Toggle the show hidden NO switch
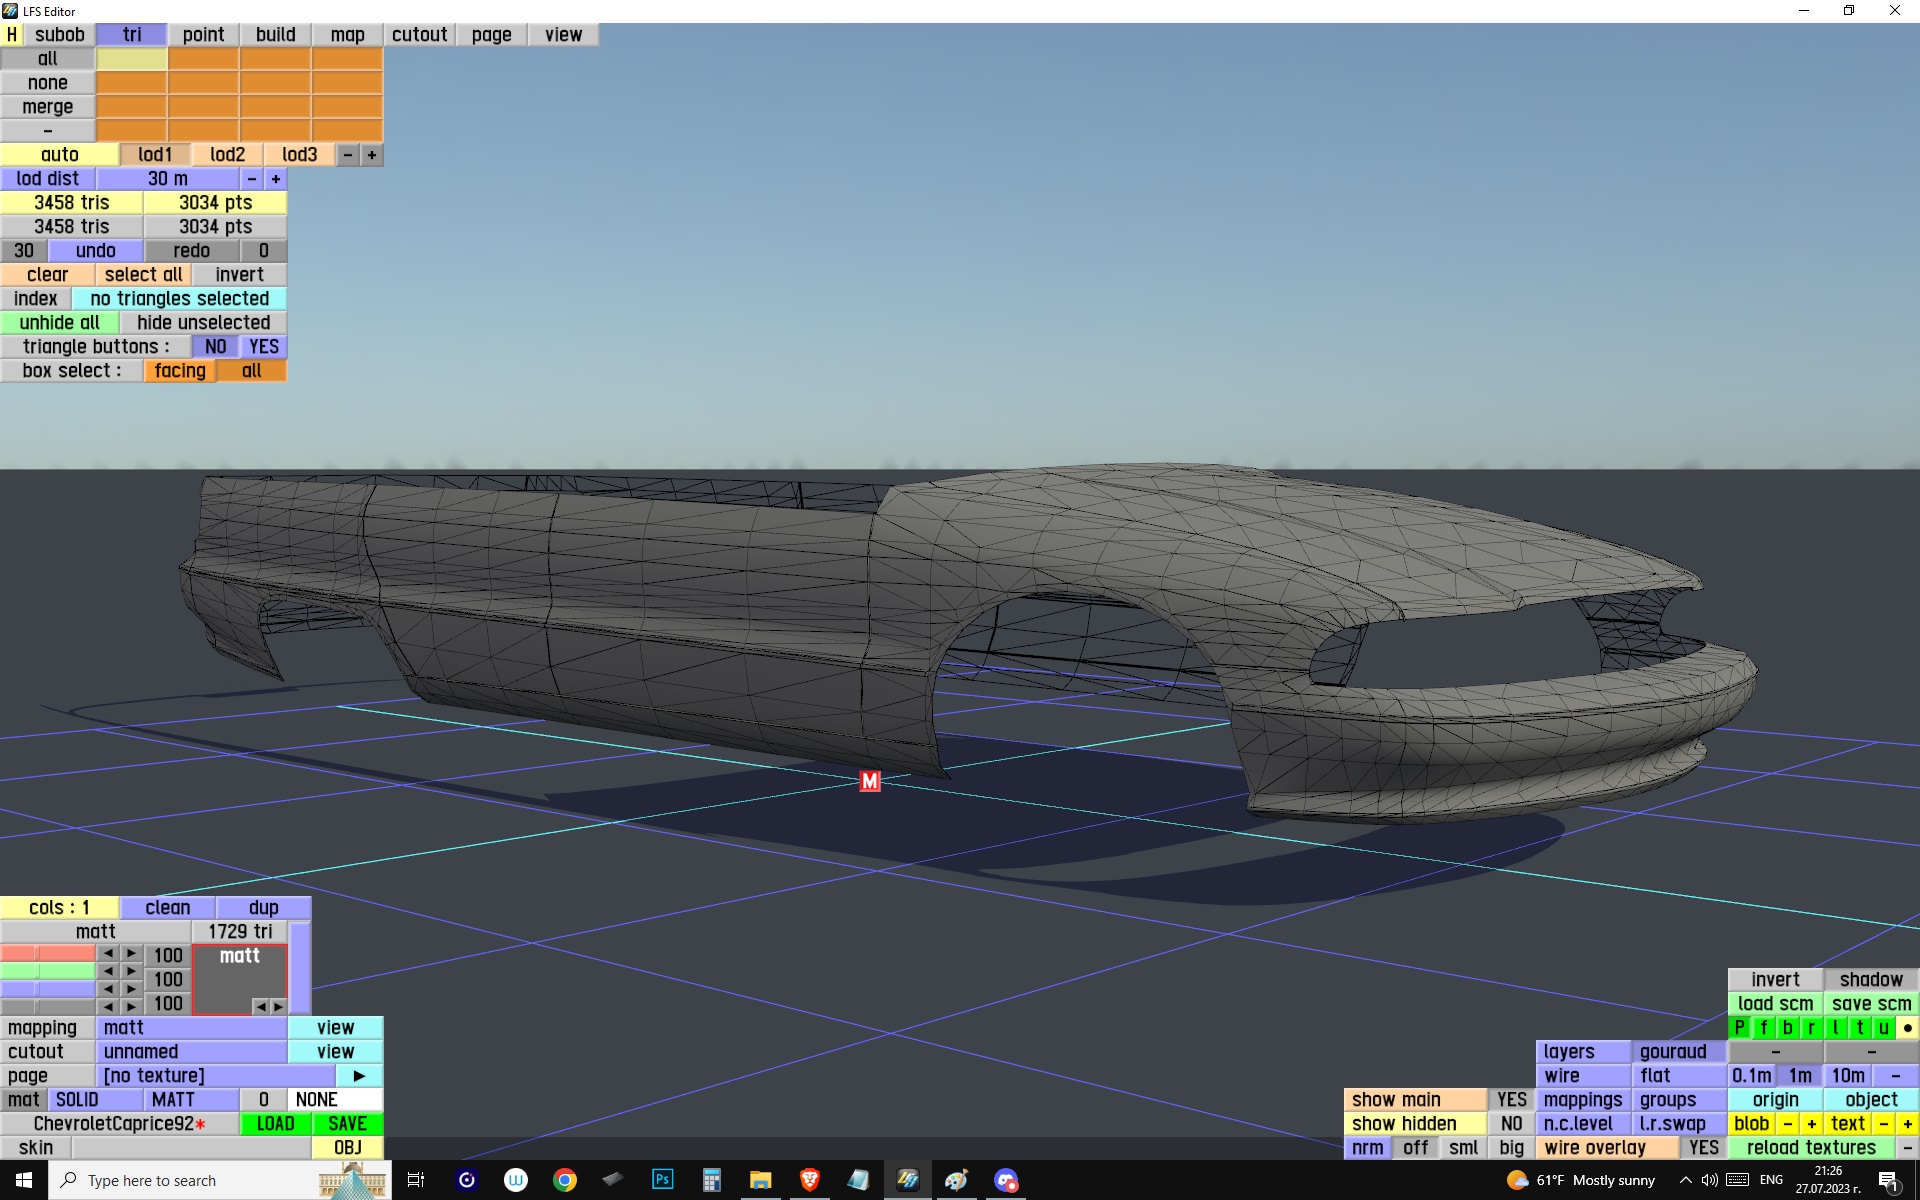 pyautogui.click(x=1511, y=1124)
